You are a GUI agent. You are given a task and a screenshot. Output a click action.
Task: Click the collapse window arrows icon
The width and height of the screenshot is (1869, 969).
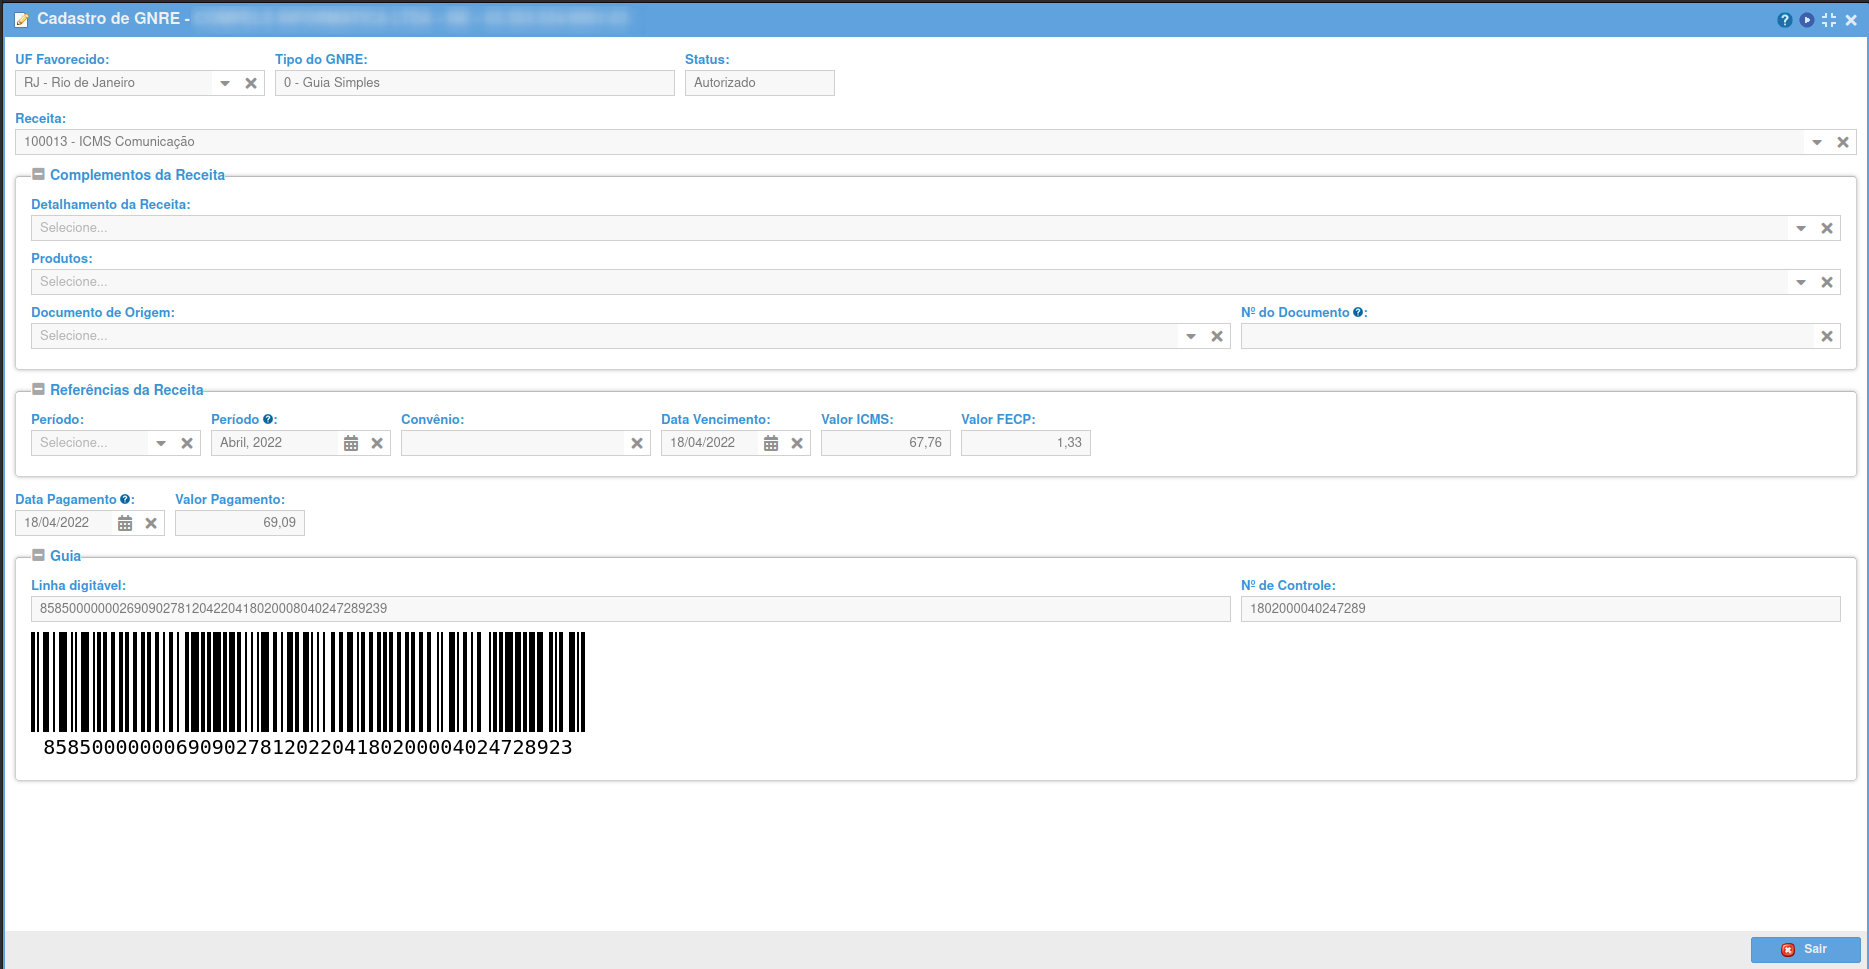1829,20
